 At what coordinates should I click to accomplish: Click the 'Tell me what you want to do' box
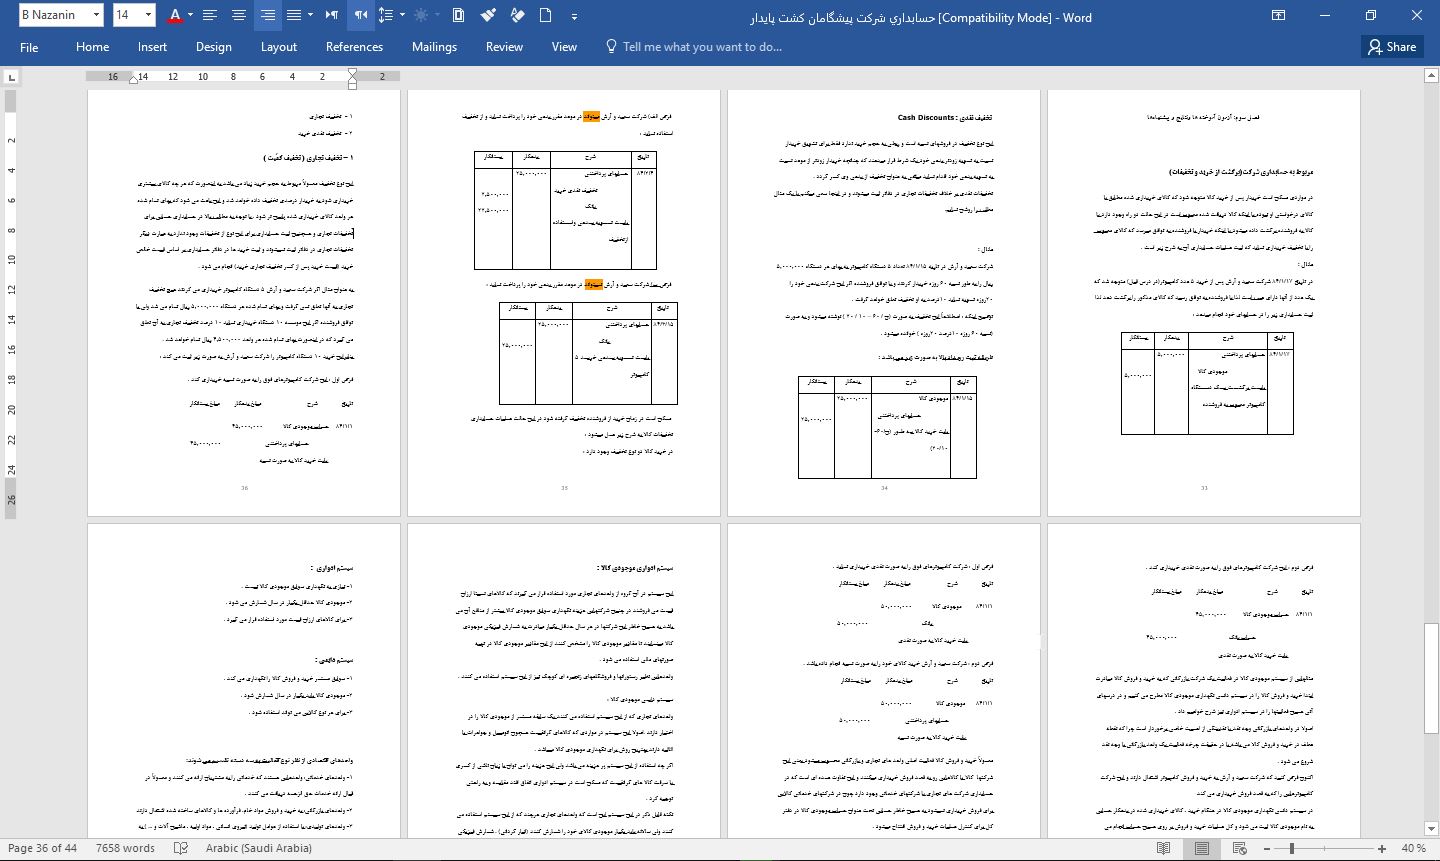[702, 47]
